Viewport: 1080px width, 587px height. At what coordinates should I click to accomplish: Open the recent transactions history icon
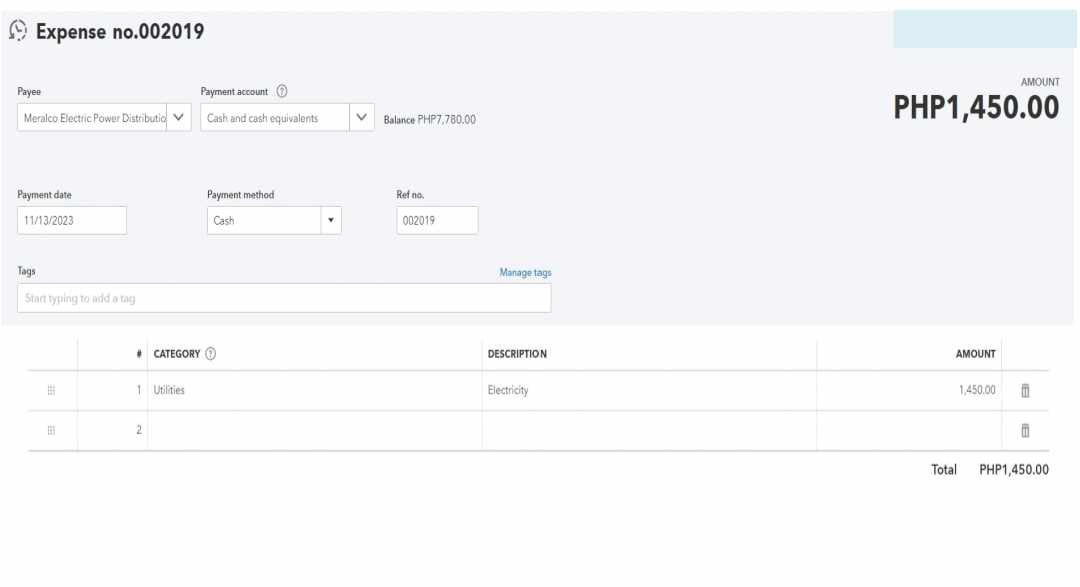pos(18,30)
